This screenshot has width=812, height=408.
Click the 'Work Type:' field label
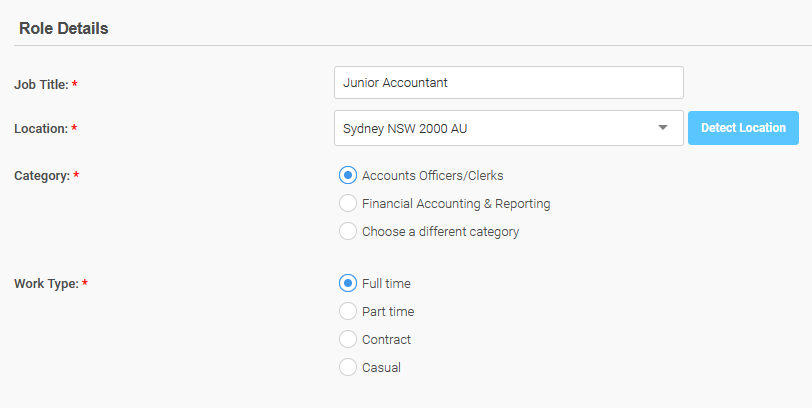coord(46,284)
